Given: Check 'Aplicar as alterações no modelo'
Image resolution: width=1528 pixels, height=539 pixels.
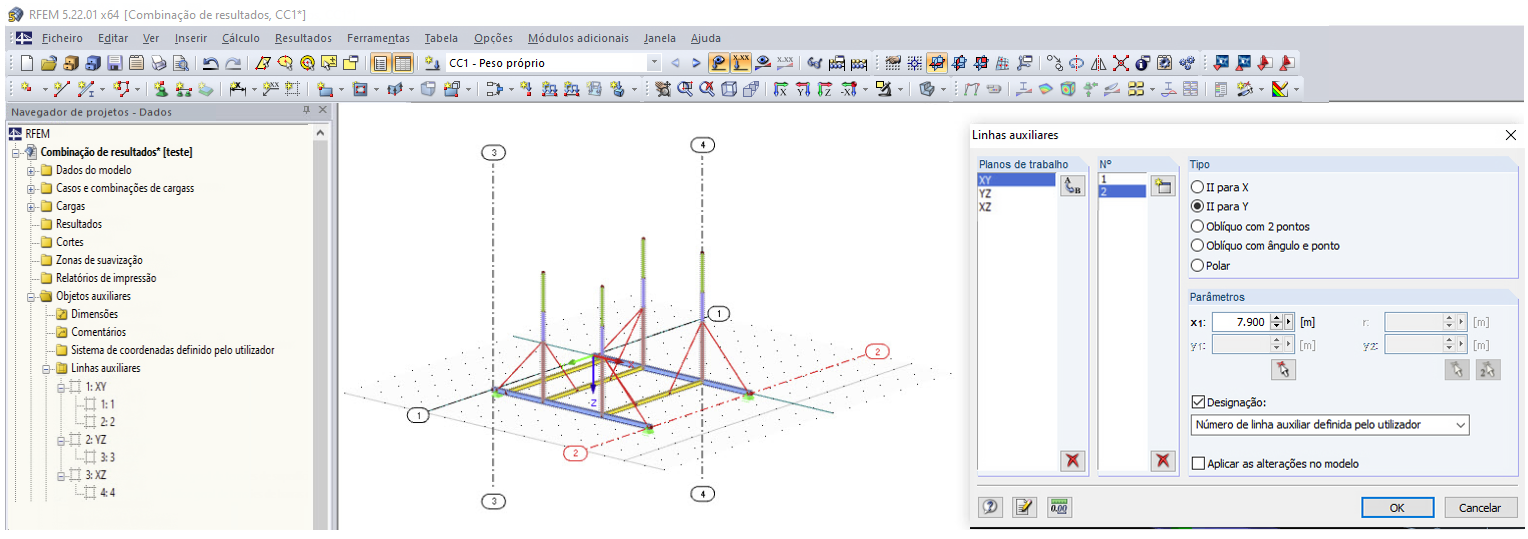Looking at the screenshot, I should point(1199,463).
